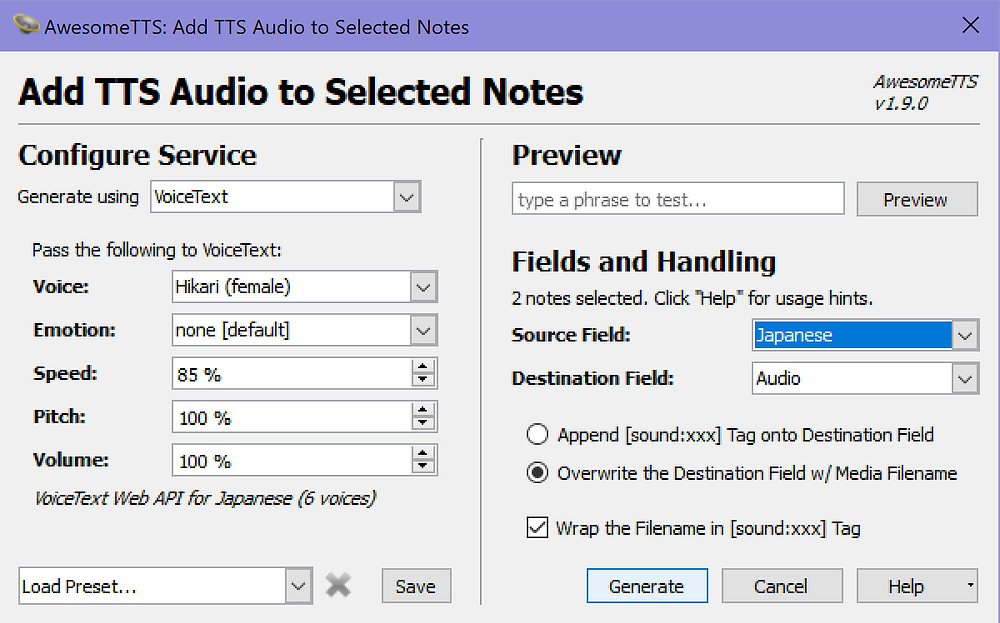Focus the phrase to test input field
1000x623 pixels.
tap(678, 199)
